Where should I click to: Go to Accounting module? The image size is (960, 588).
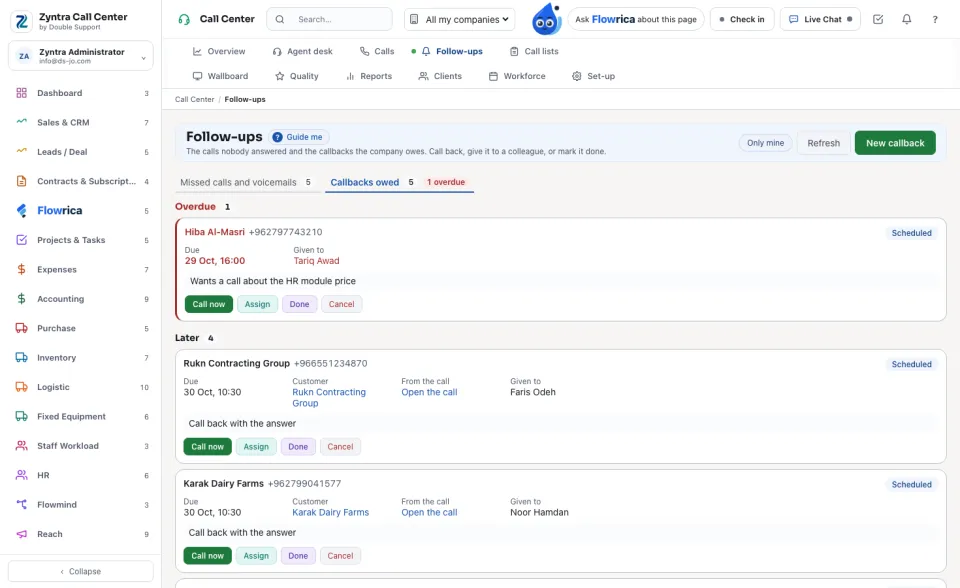coord(81,299)
